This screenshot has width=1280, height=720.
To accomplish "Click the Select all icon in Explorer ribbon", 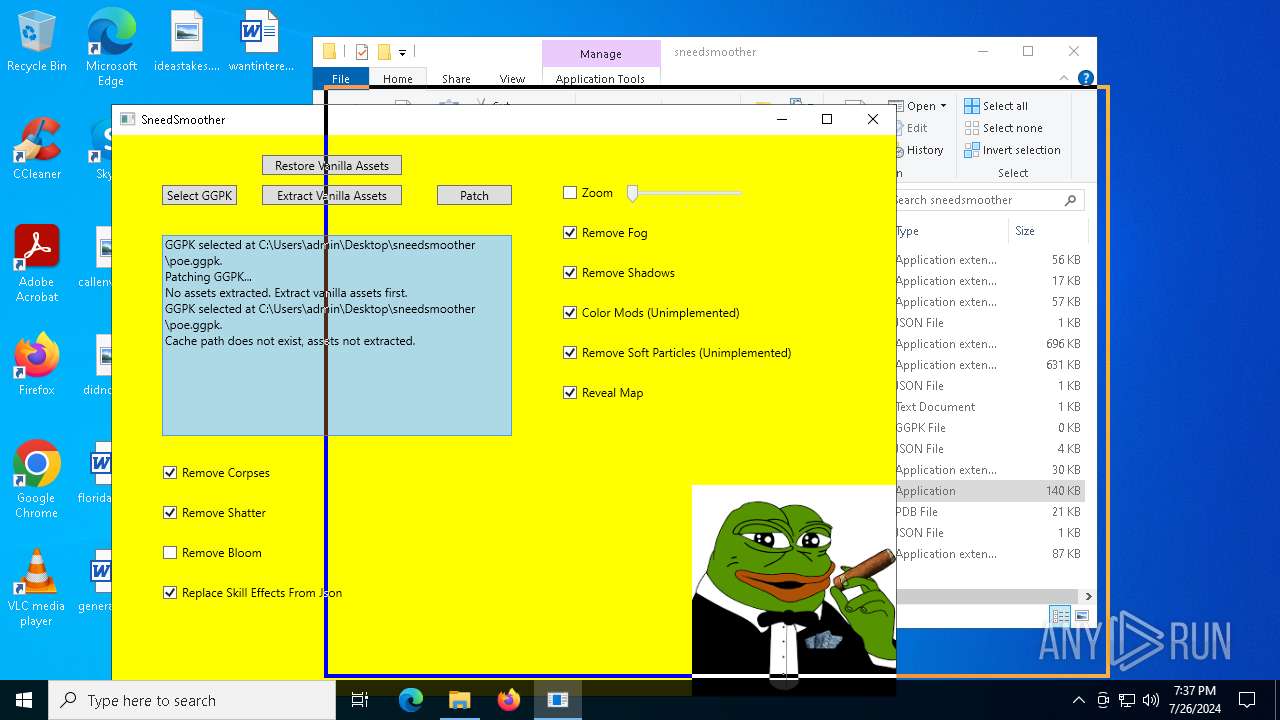I will 971,106.
